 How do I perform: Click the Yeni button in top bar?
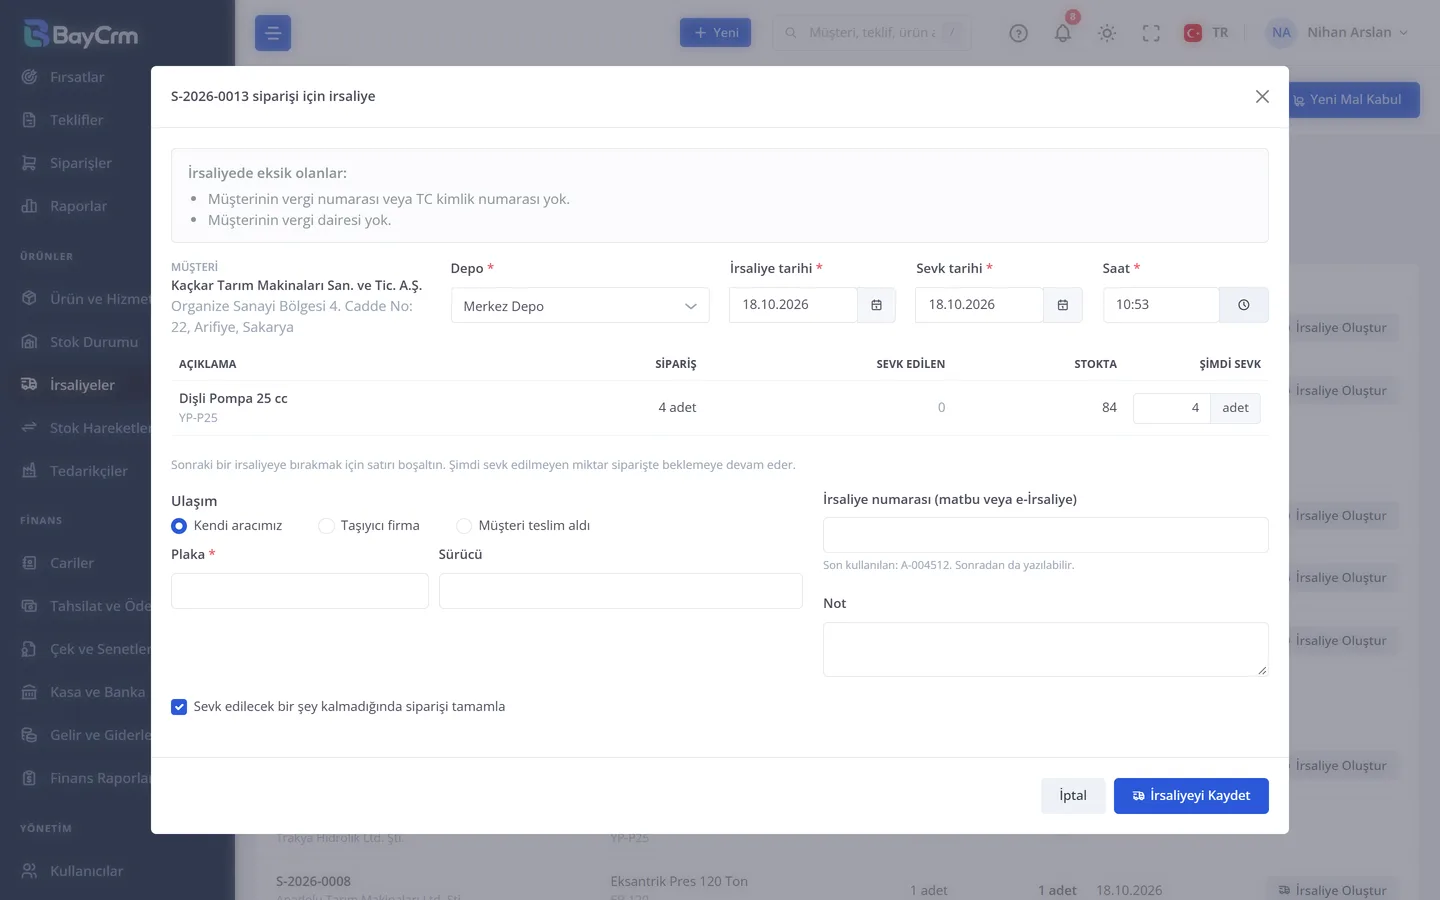point(715,33)
